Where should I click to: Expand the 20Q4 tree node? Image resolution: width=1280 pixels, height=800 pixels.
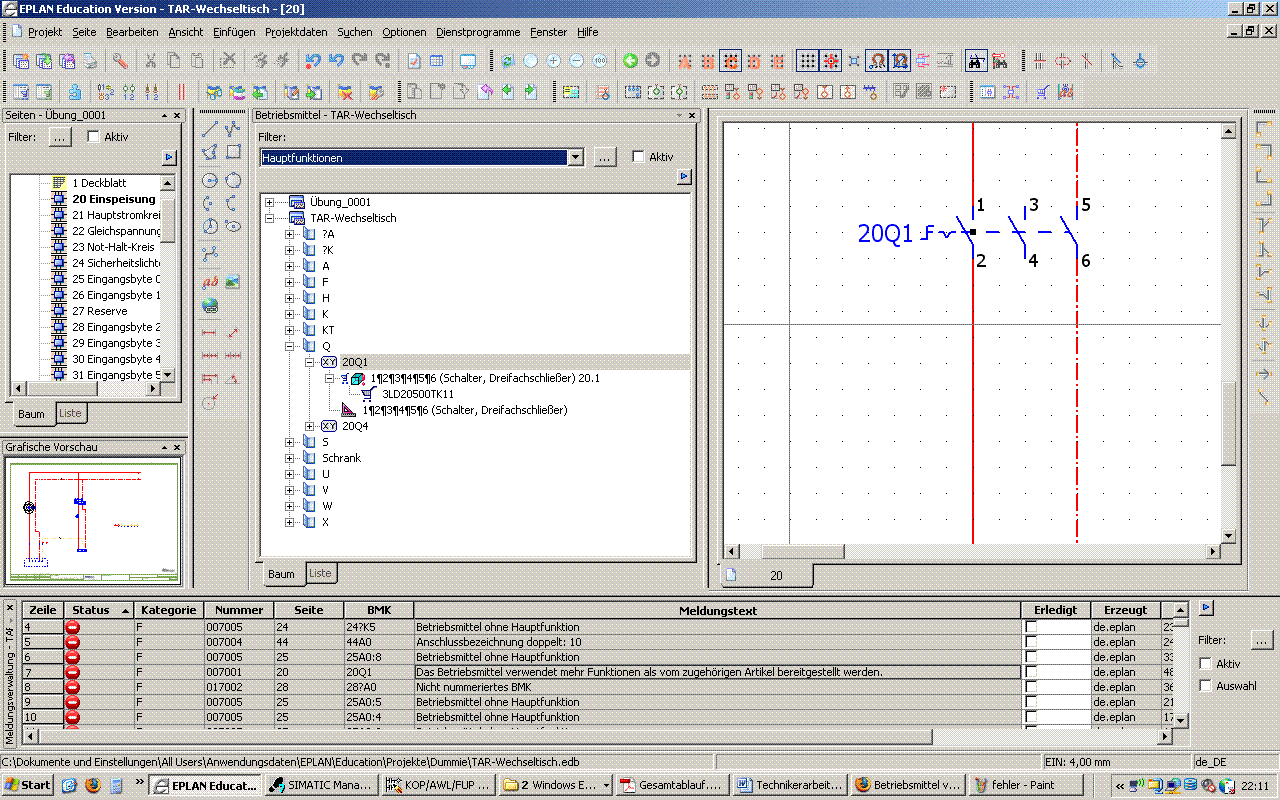[x=310, y=426]
